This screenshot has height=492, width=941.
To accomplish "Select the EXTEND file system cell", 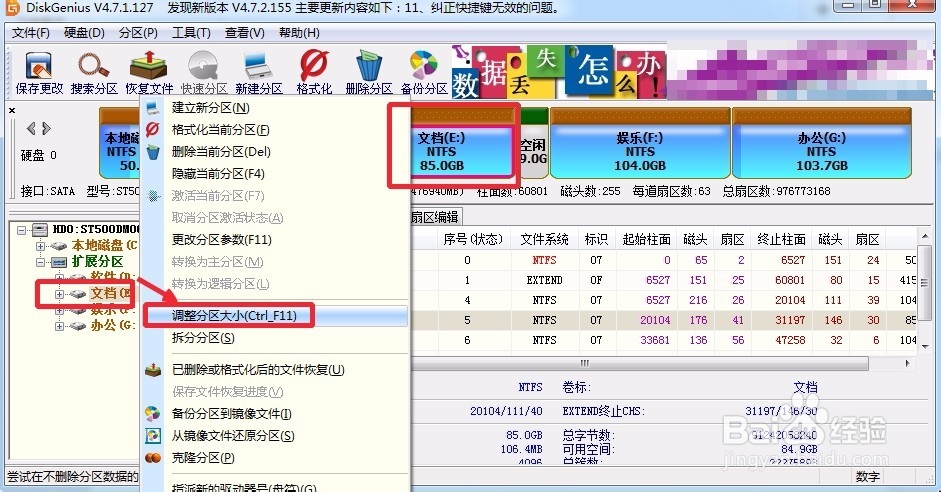I will point(544,280).
